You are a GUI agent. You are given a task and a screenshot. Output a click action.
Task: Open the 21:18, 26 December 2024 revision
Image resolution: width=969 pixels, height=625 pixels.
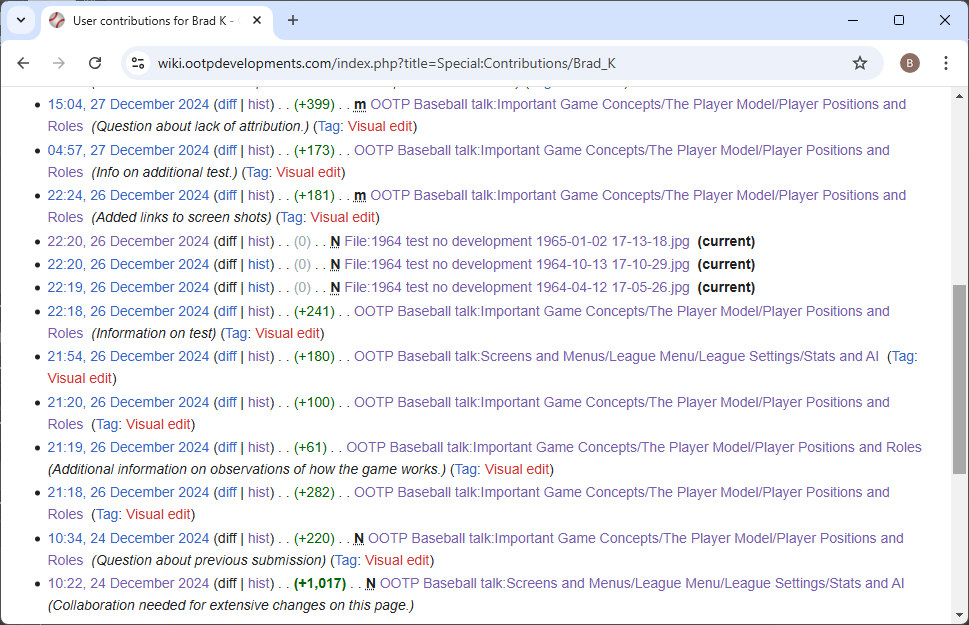(x=128, y=493)
